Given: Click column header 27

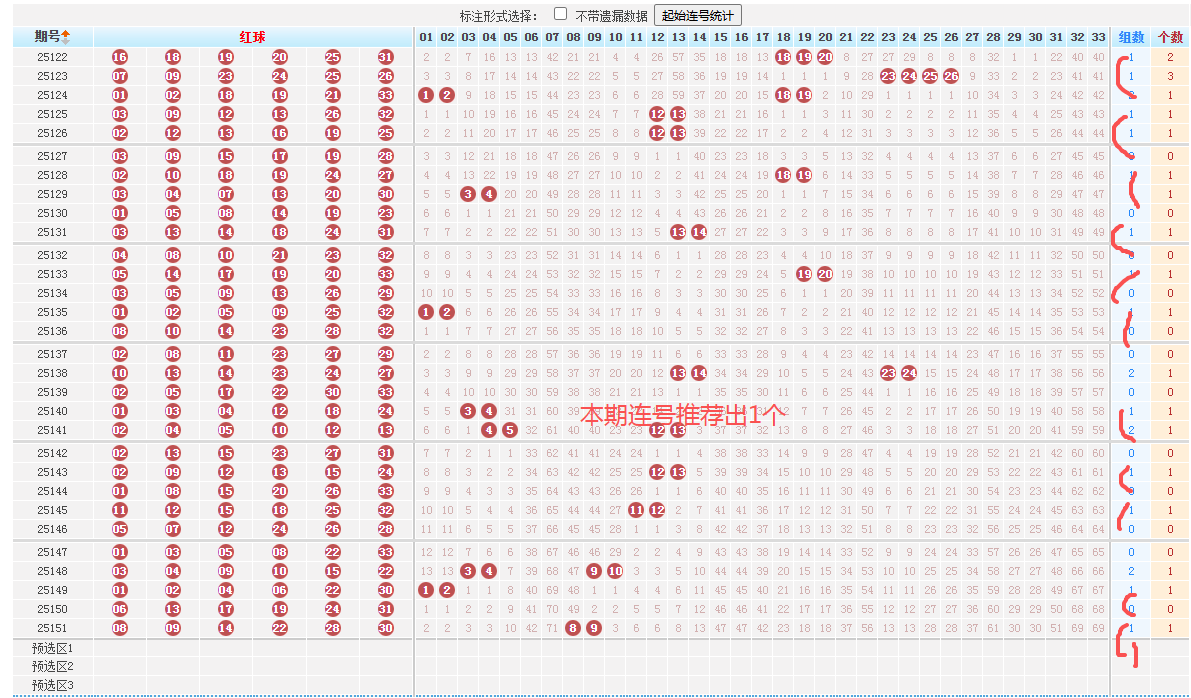Looking at the screenshot, I should point(972,36).
